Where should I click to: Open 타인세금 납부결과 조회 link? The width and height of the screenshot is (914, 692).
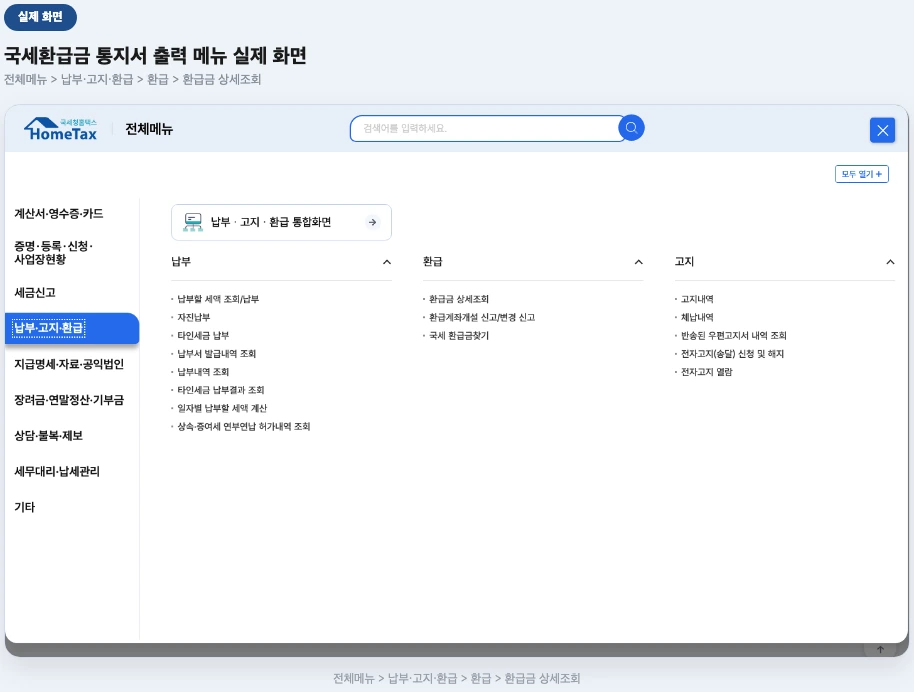point(221,390)
